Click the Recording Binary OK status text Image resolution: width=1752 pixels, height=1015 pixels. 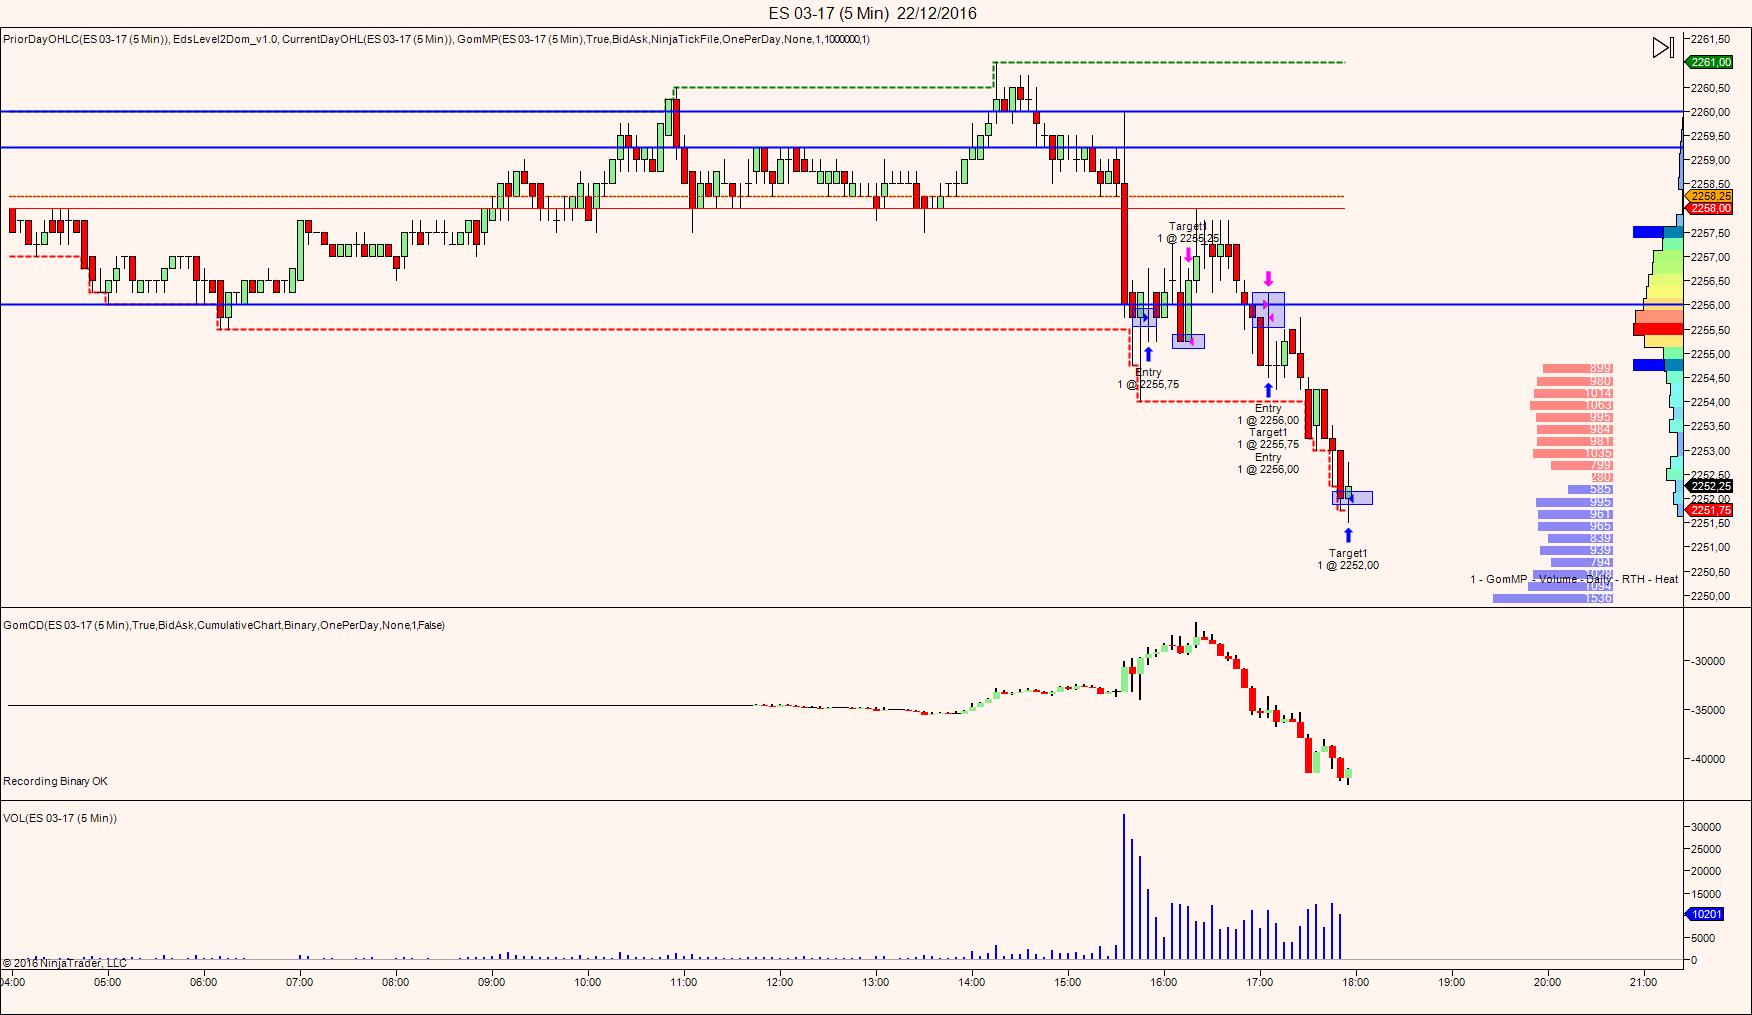55,781
